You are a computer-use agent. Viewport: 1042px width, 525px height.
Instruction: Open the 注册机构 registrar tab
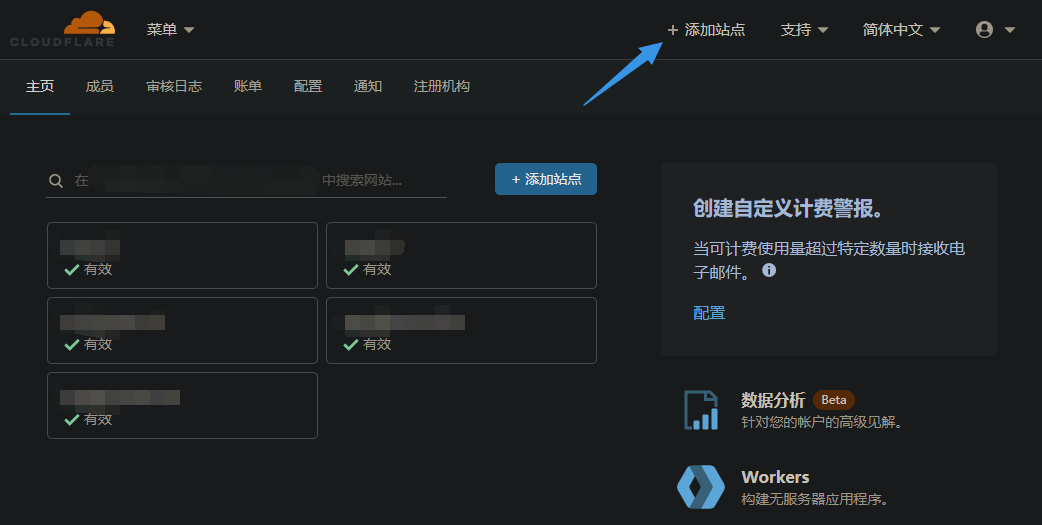tap(442, 87)
